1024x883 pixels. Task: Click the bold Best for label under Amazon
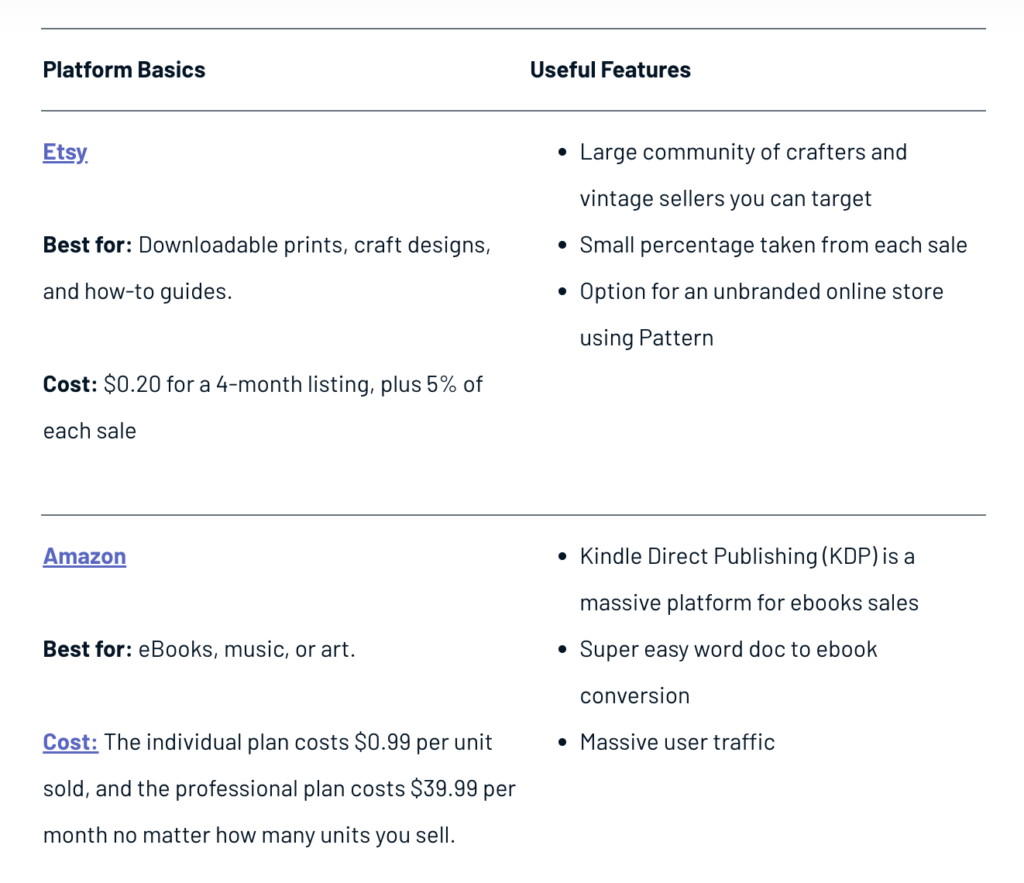click(88, 649)
